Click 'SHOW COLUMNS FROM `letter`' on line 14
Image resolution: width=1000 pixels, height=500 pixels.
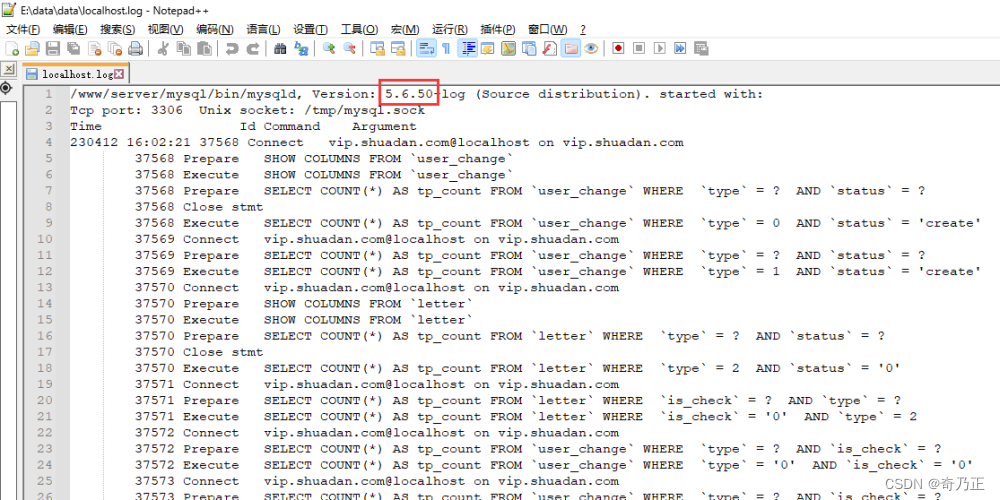[x=369, y=304]
